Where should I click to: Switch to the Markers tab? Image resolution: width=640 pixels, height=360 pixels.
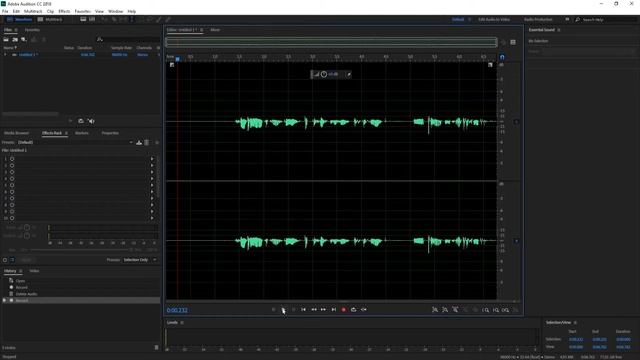[82, 133]
